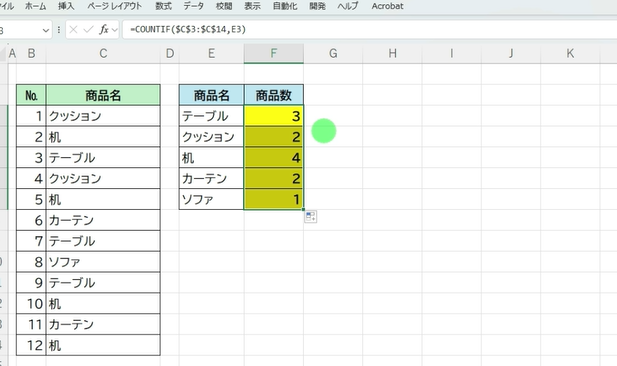Select the cell containing ソファ in column E
Screen dimensions: 617x366
(x=211, y=199)
